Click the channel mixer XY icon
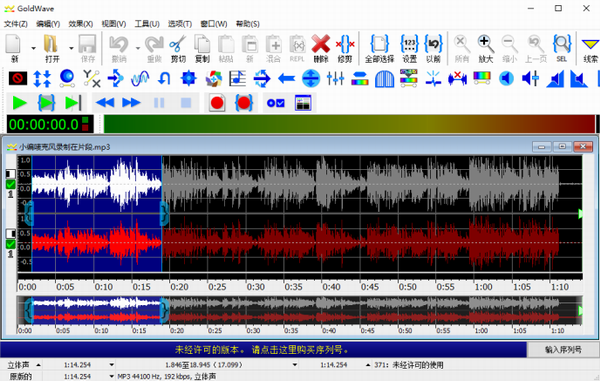Image resolution: width=600 pixels, height=381 pixels. [91, 78]
